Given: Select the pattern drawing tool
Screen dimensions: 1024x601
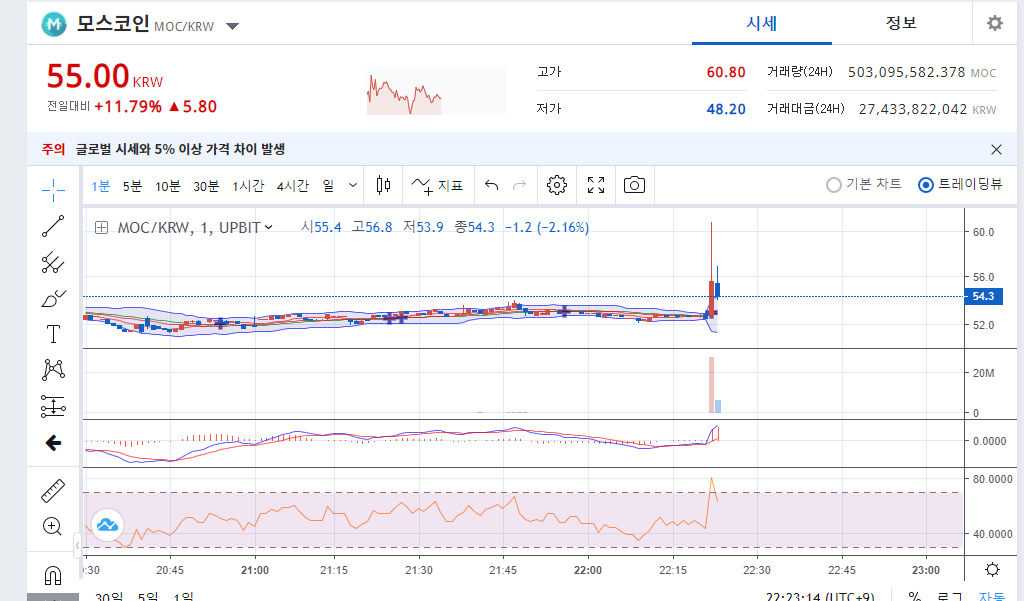Looking at the screenshot, I should (53, 370).
